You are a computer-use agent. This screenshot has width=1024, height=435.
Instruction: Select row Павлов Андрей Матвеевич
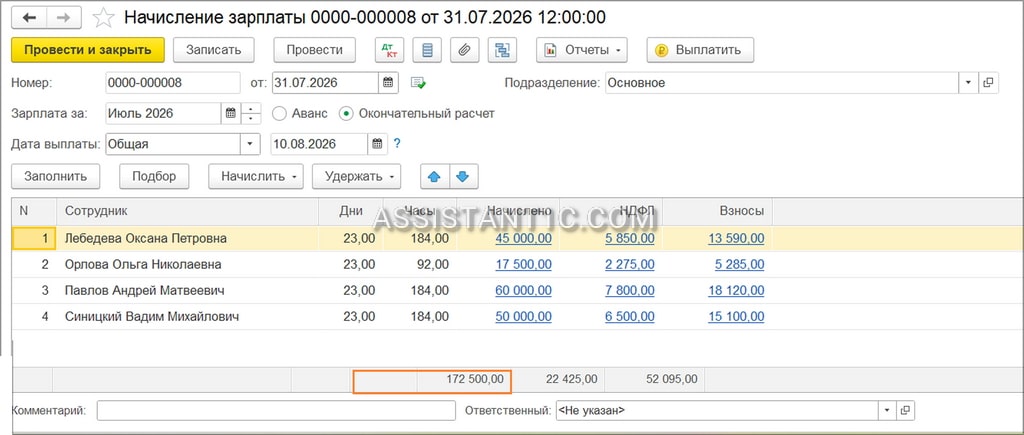click(517, 291)
